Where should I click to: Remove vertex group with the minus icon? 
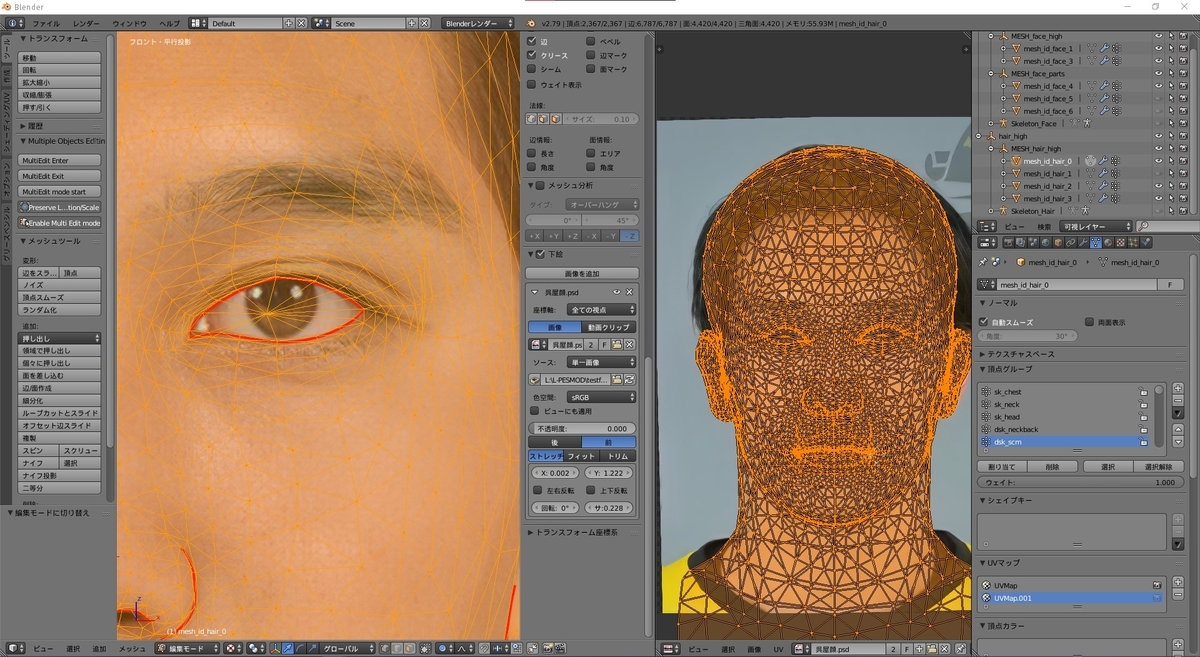(1178, 399)
